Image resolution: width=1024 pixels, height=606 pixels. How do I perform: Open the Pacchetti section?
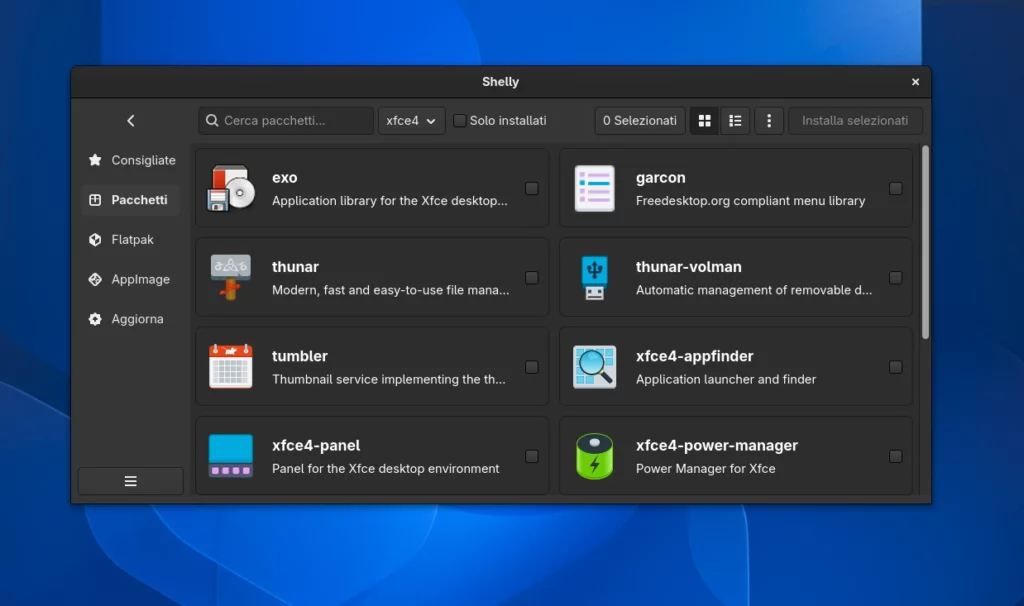coord(131,200)
